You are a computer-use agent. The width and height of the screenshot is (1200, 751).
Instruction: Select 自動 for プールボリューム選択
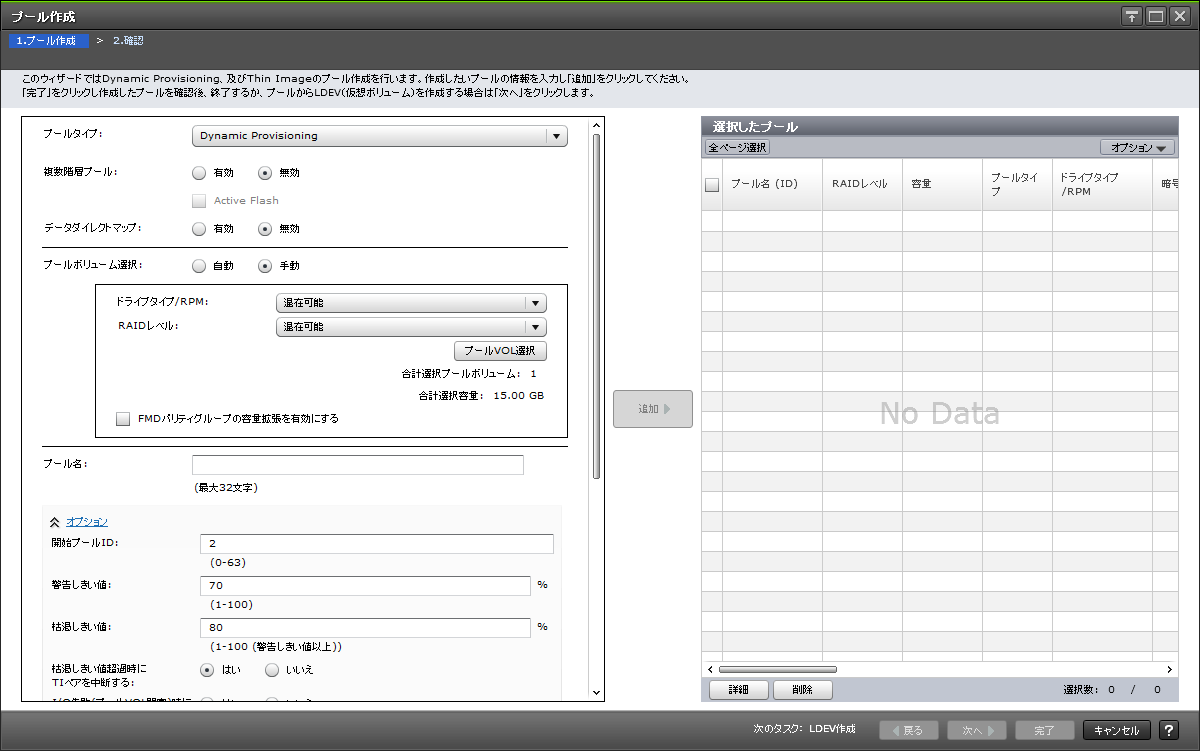click(199, 265)
